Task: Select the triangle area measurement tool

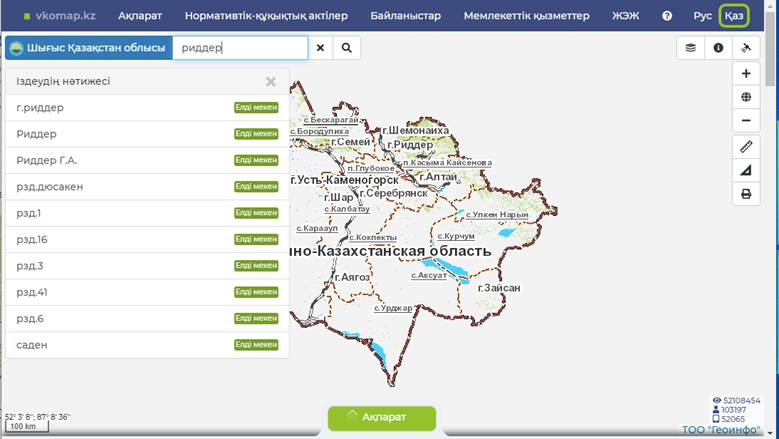Action: (746, 171)
